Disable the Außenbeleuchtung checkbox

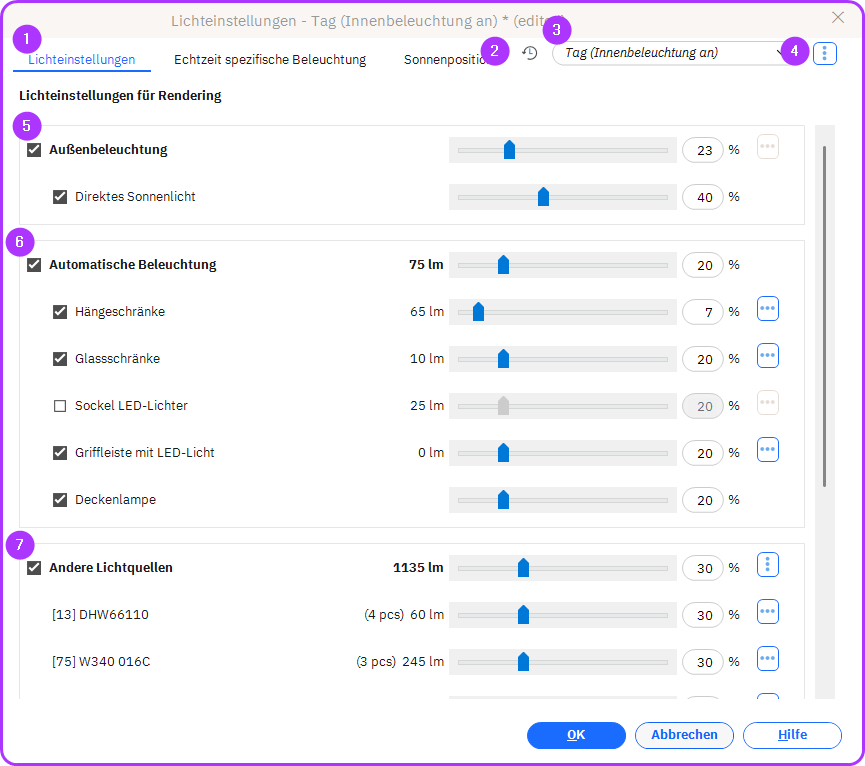point(34,150)
